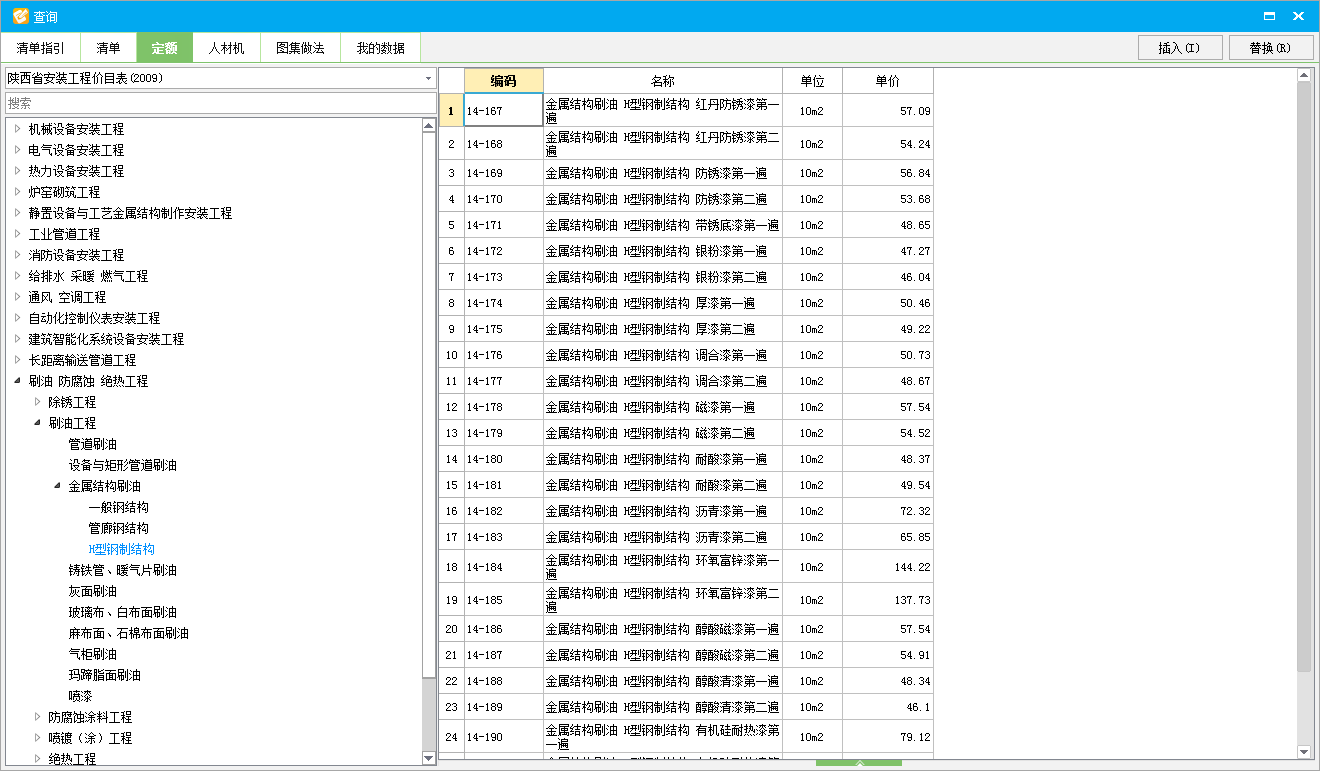Expand the 工业管道工程 node
This screenshot has width=1320, height=771.
(x=17, y=234)
